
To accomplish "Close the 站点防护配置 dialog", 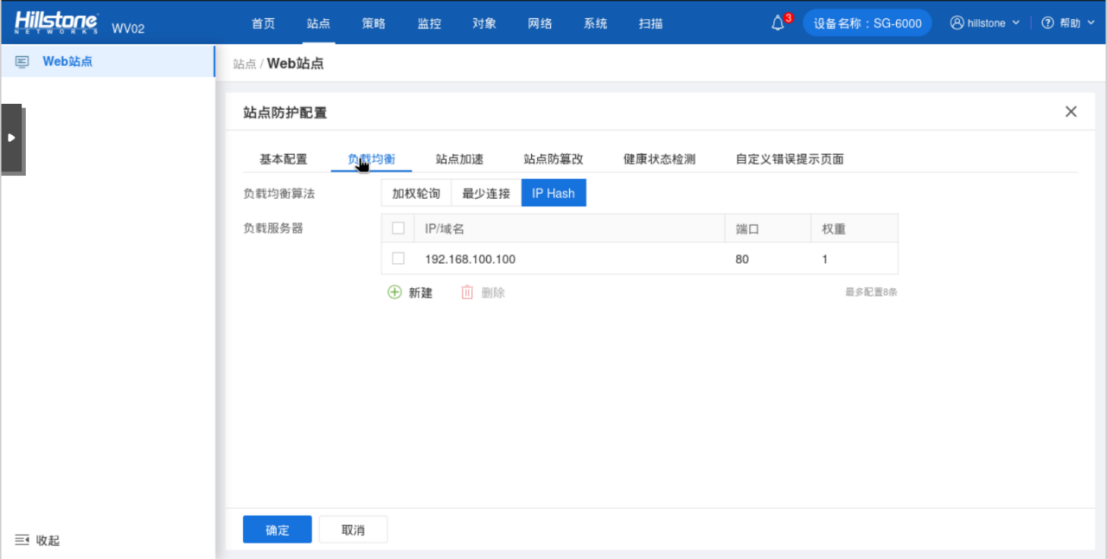I will pyautogui.click(x=1071, y=112).
